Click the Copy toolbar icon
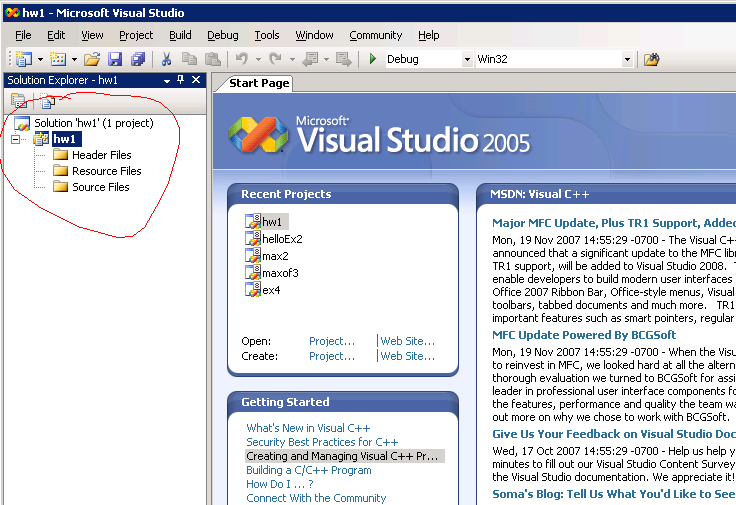 pyautogui.click(x=189, y=59)
